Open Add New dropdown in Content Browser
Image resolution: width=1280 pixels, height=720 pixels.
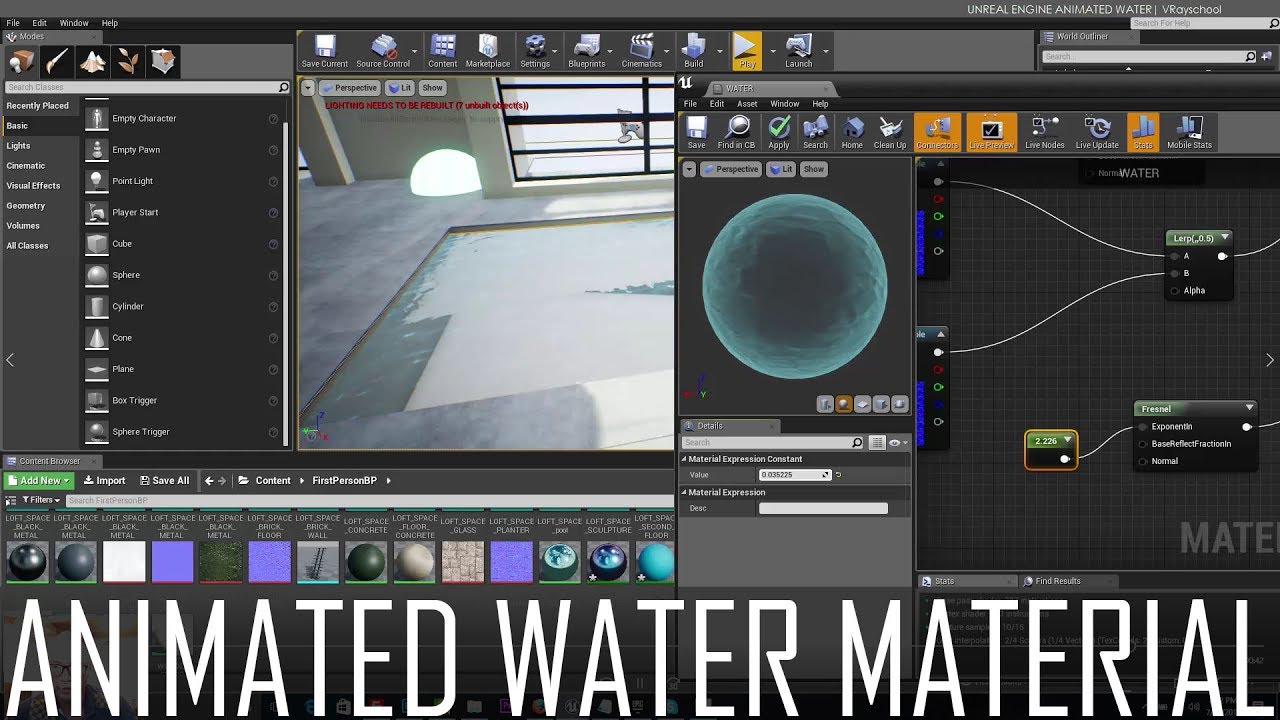click(x=39, y=480)
